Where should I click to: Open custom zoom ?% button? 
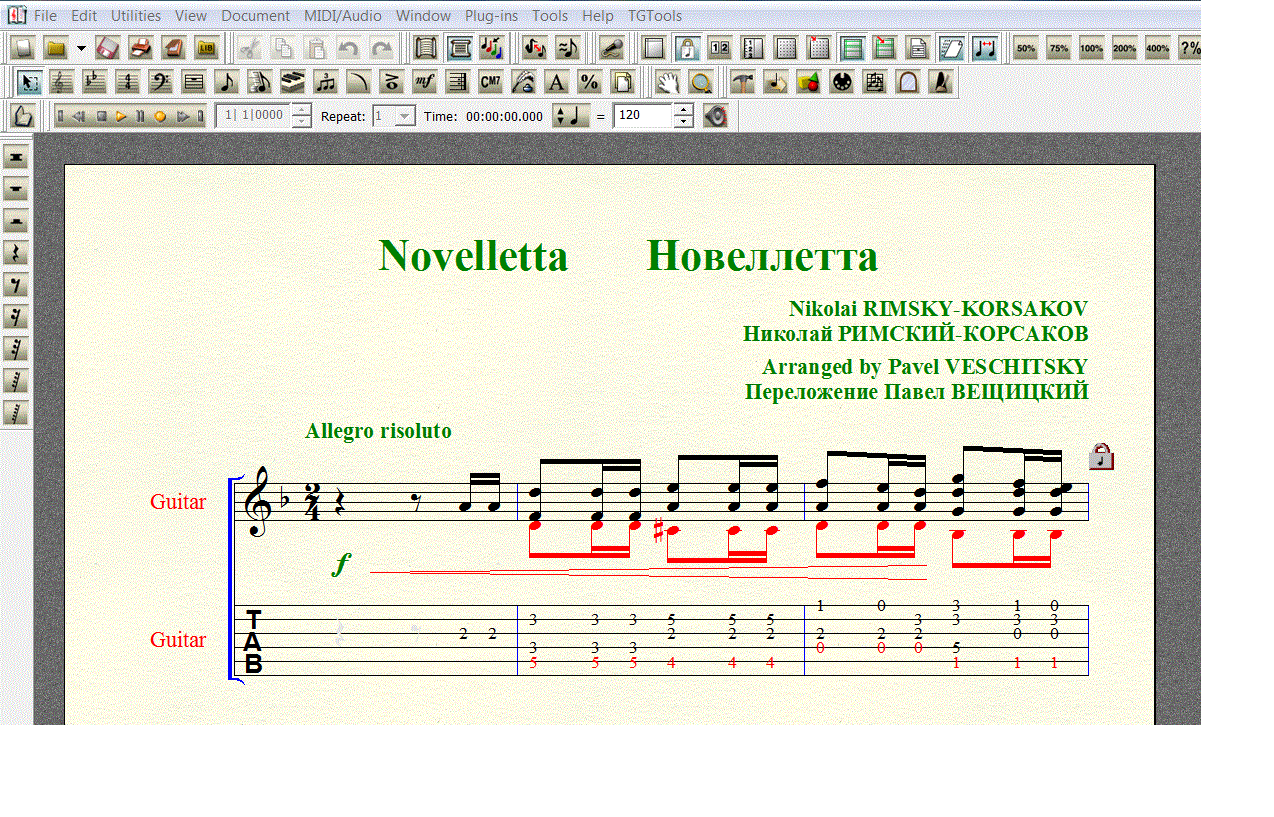tap(1190, 48)
